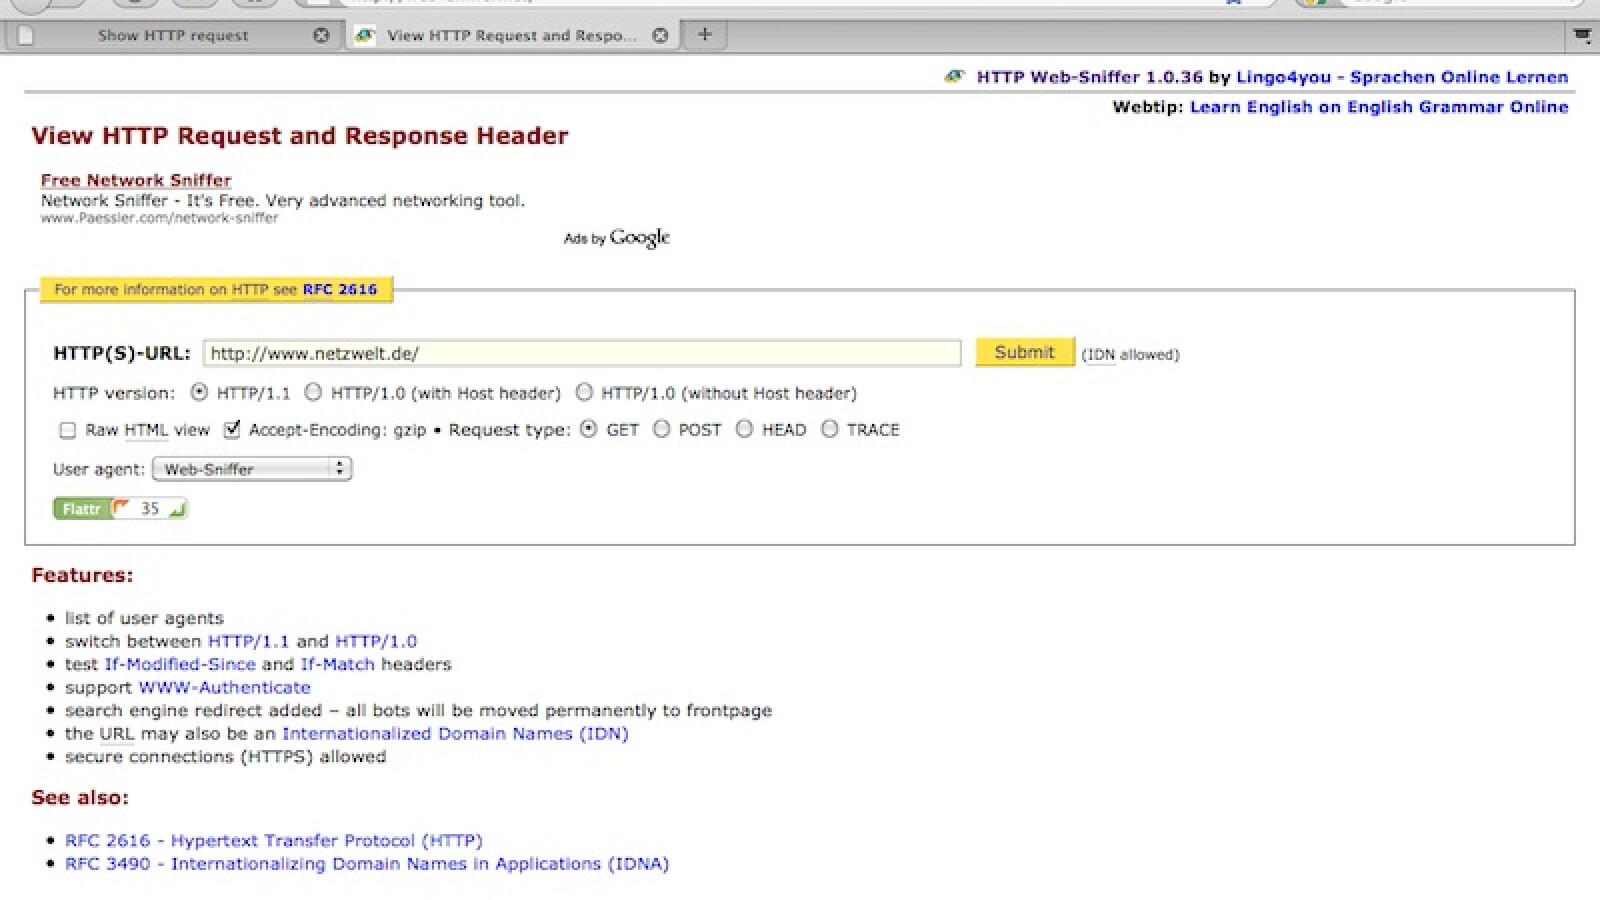The width and height of the screenshot is (1600, 900).
Task: Click the blank page icon on first tab
Action: 26,36
